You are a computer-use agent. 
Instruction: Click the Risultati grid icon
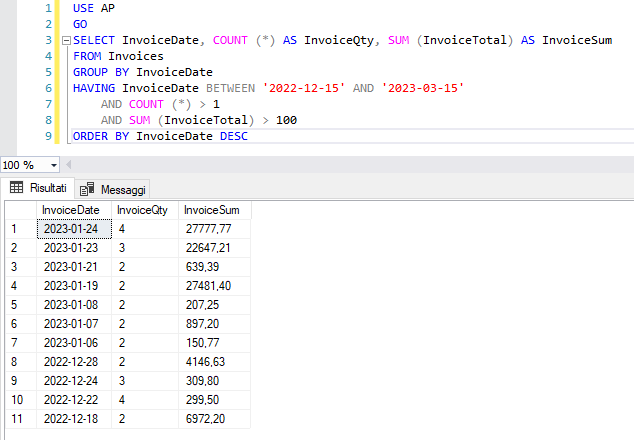click(16, 188)
